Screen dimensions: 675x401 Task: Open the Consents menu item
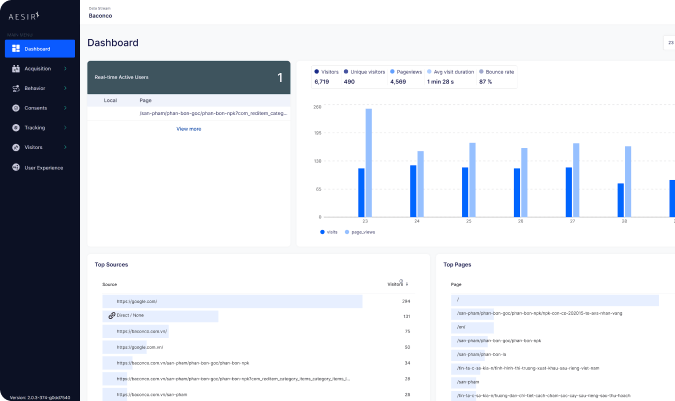tap(36, 108)
